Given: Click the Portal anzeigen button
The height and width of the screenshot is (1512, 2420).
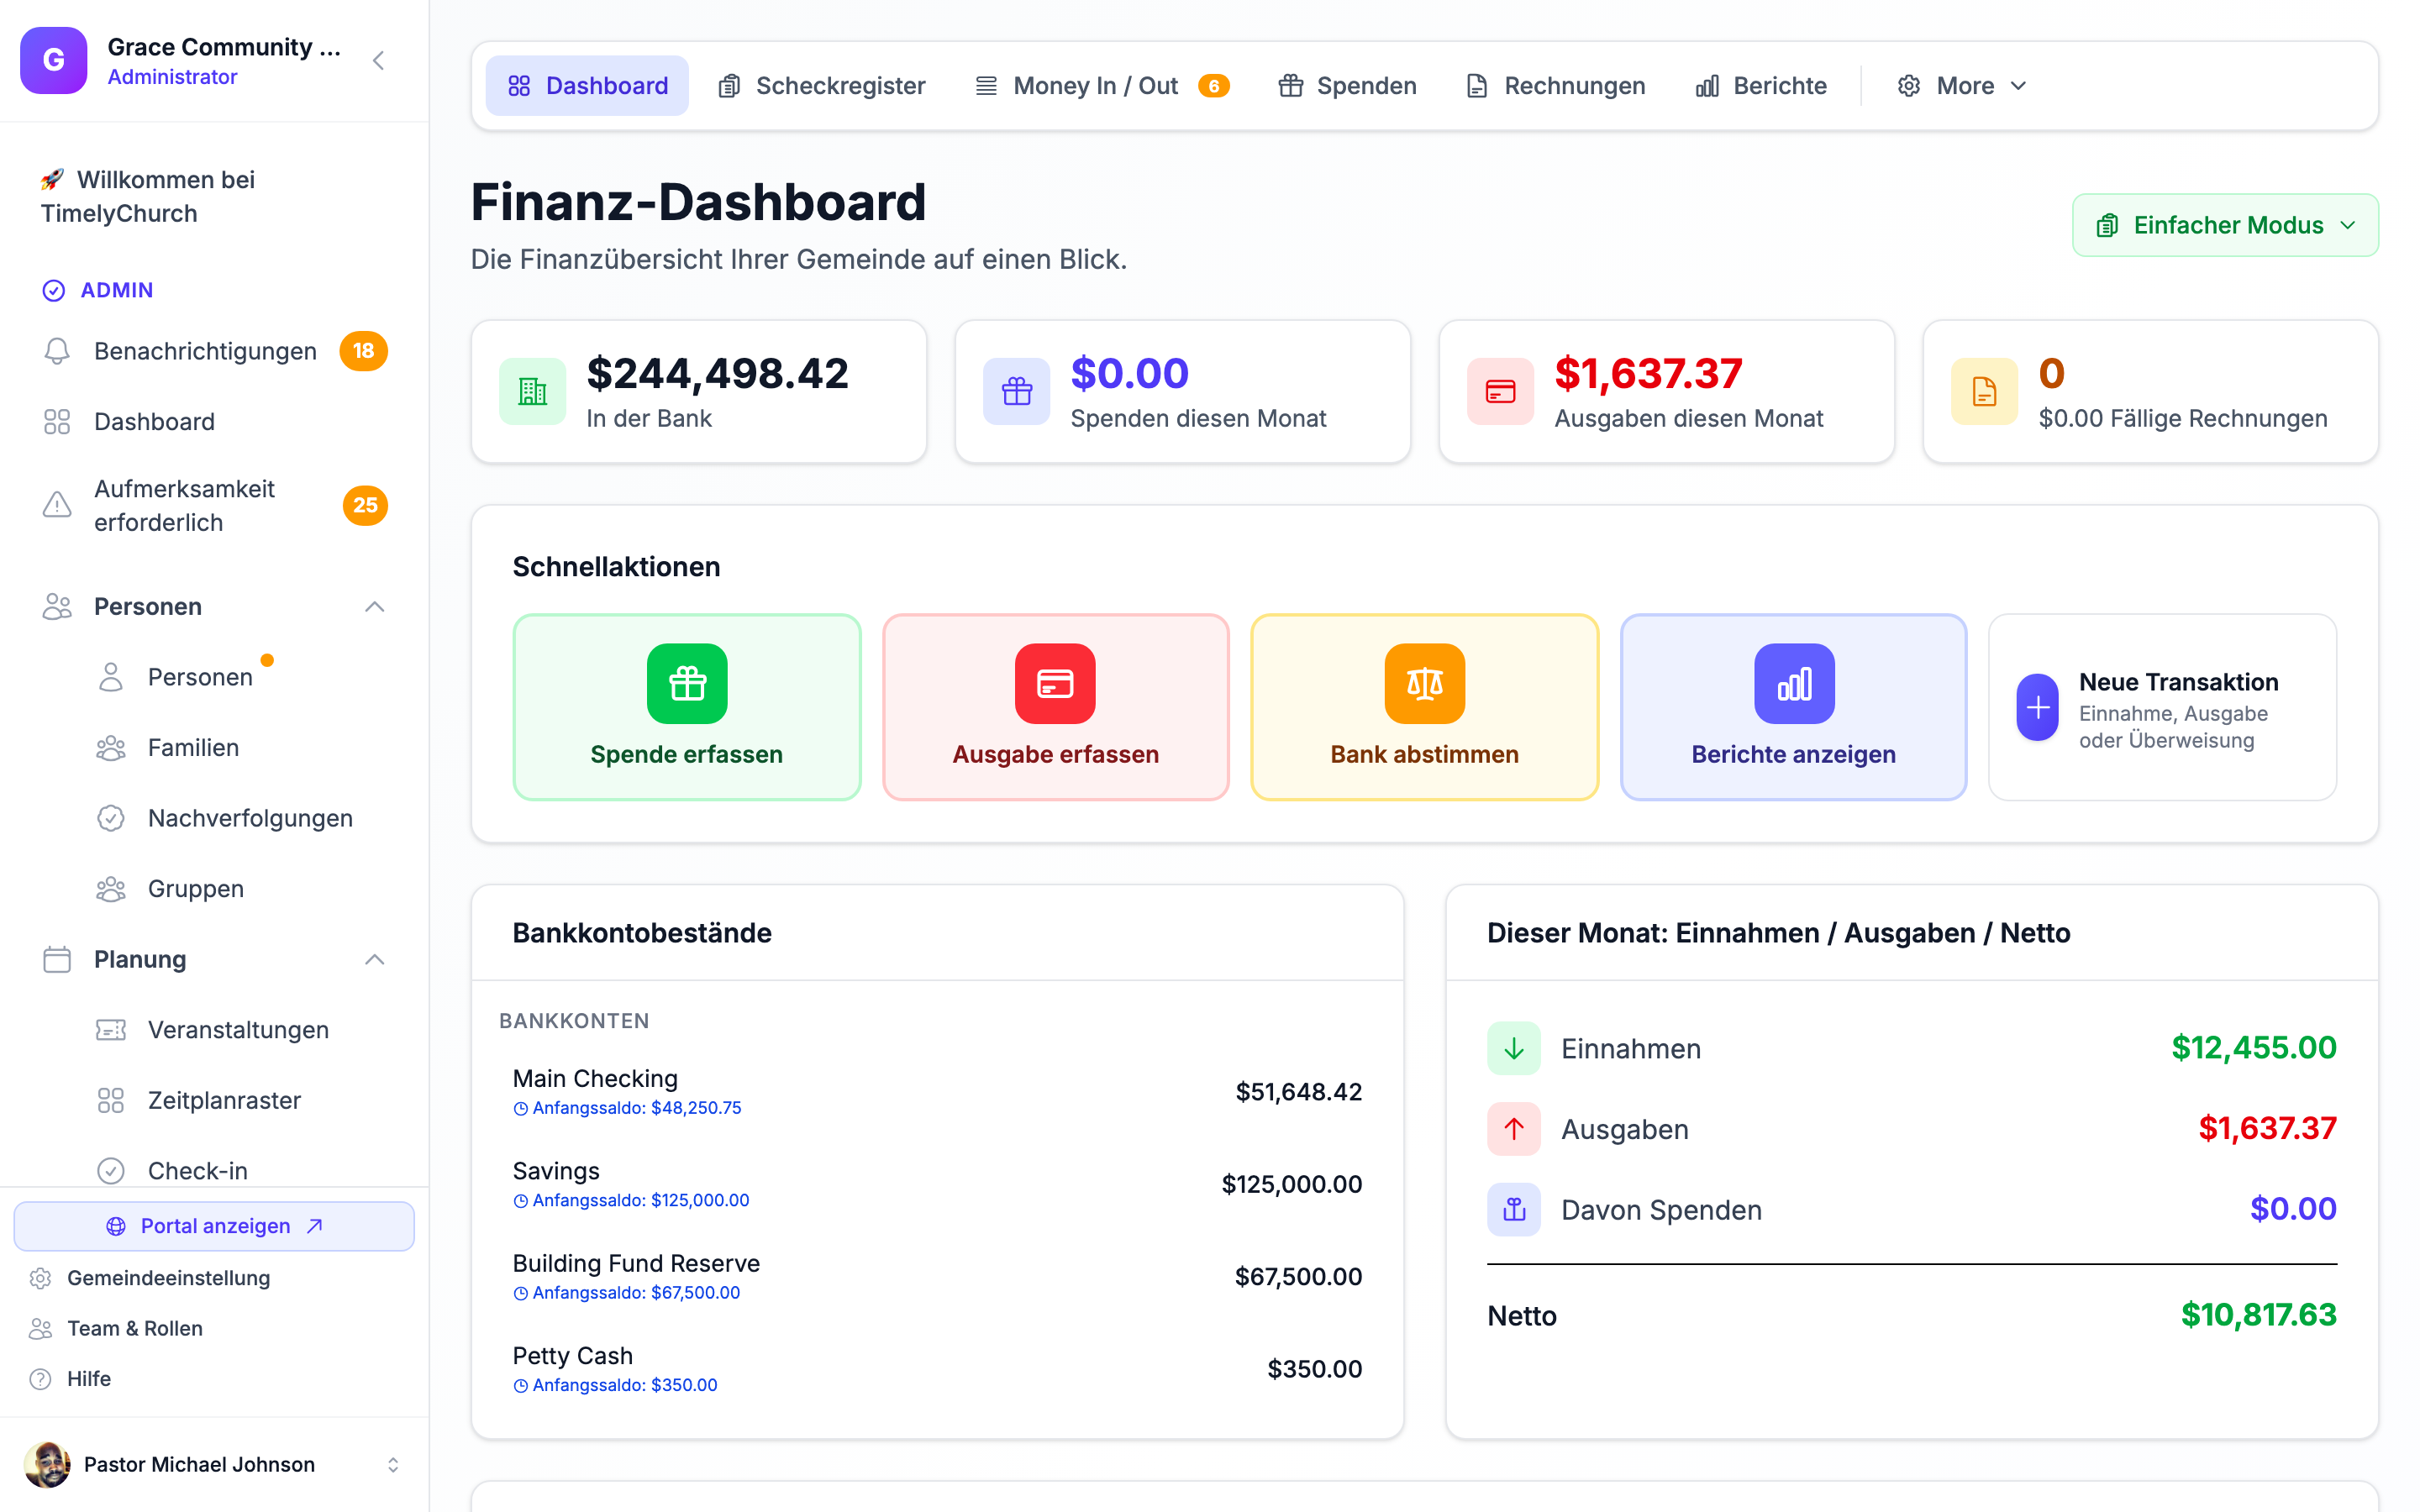Looking at the screenshot, I should [214, 1226].
